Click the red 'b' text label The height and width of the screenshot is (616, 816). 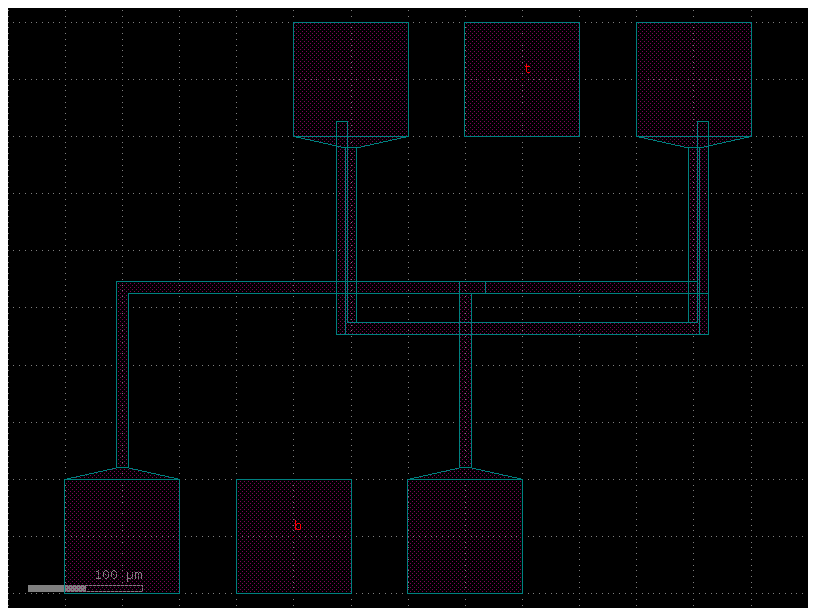pos(298,525)
